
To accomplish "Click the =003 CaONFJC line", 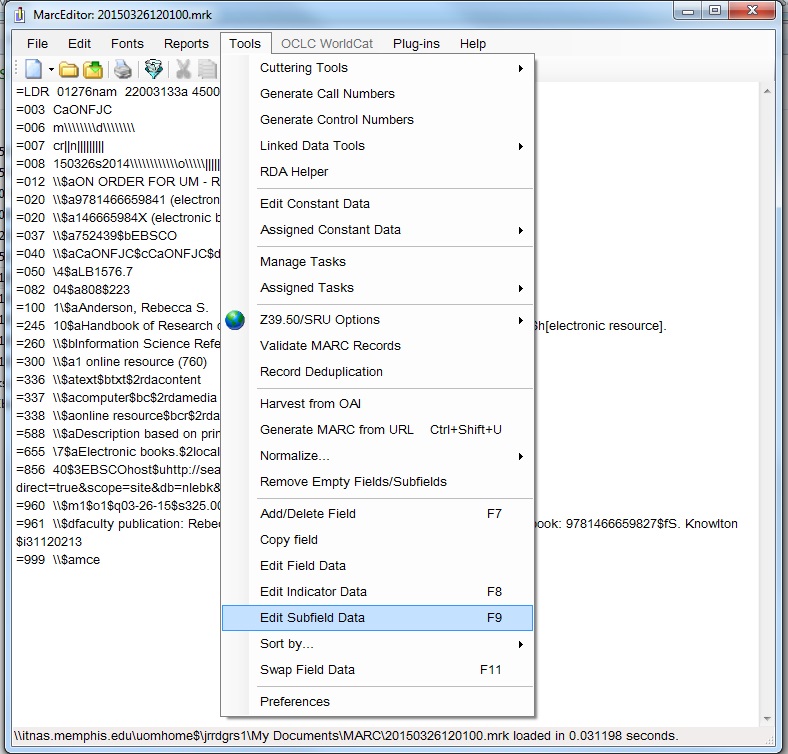I will (64, 110).
